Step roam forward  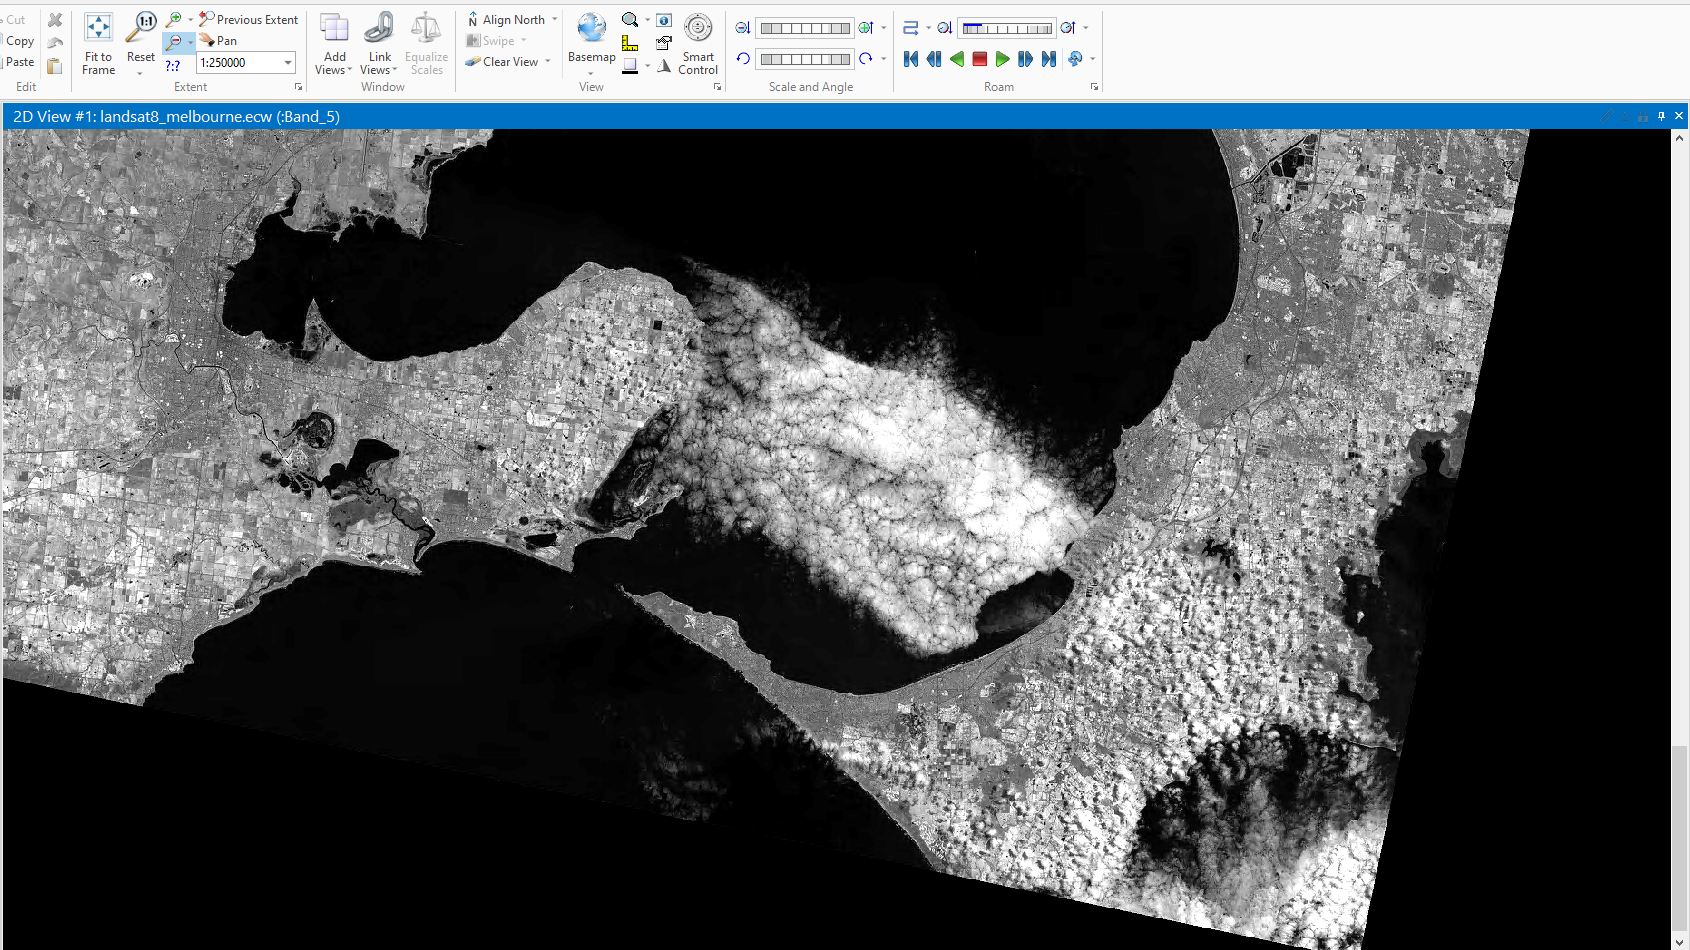(1026, 59)
